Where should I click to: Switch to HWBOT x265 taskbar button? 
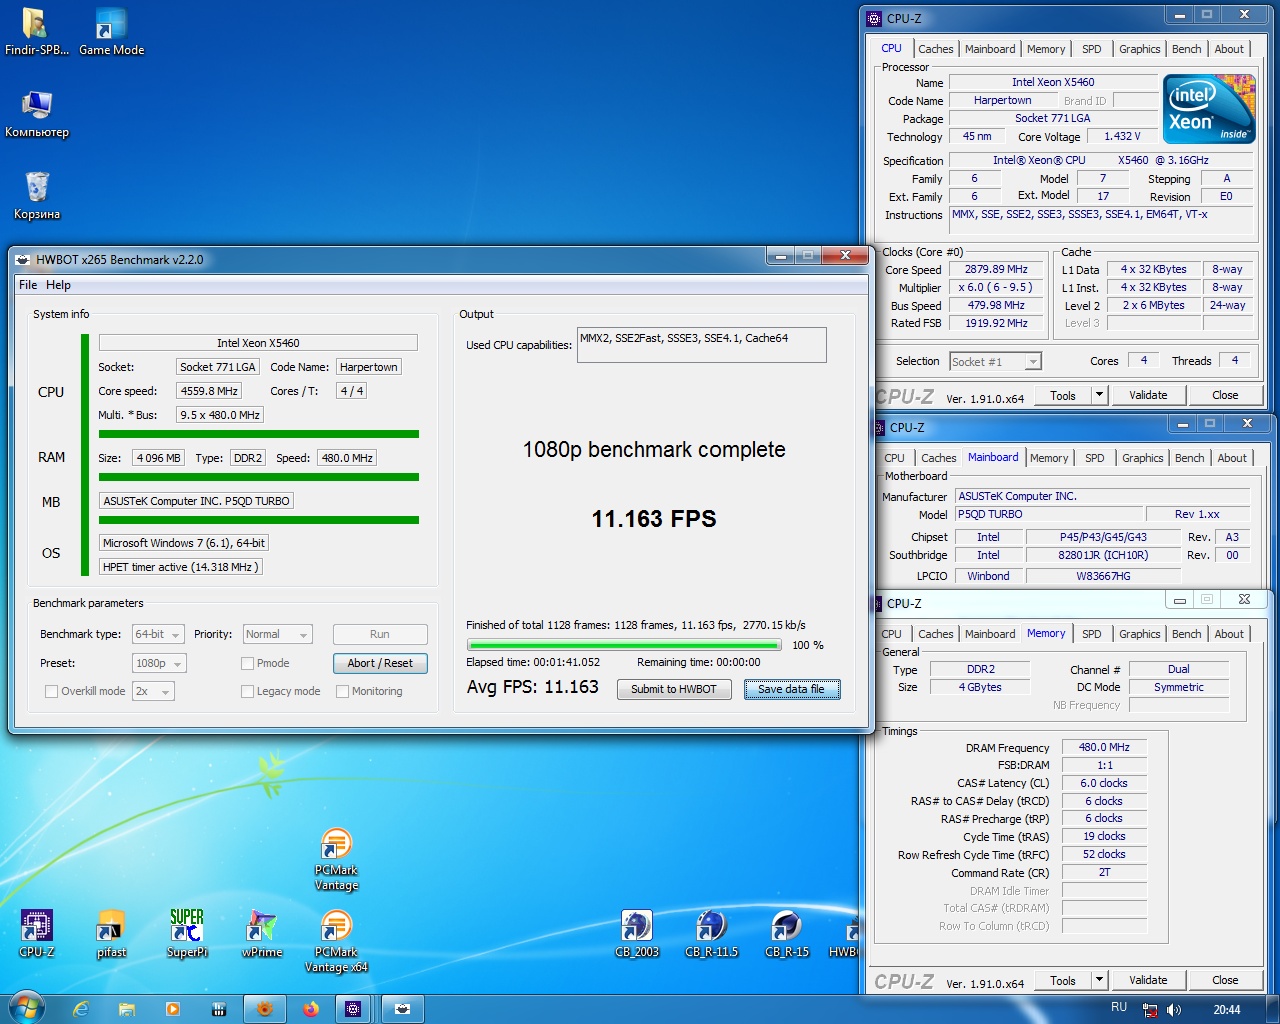402,1009
